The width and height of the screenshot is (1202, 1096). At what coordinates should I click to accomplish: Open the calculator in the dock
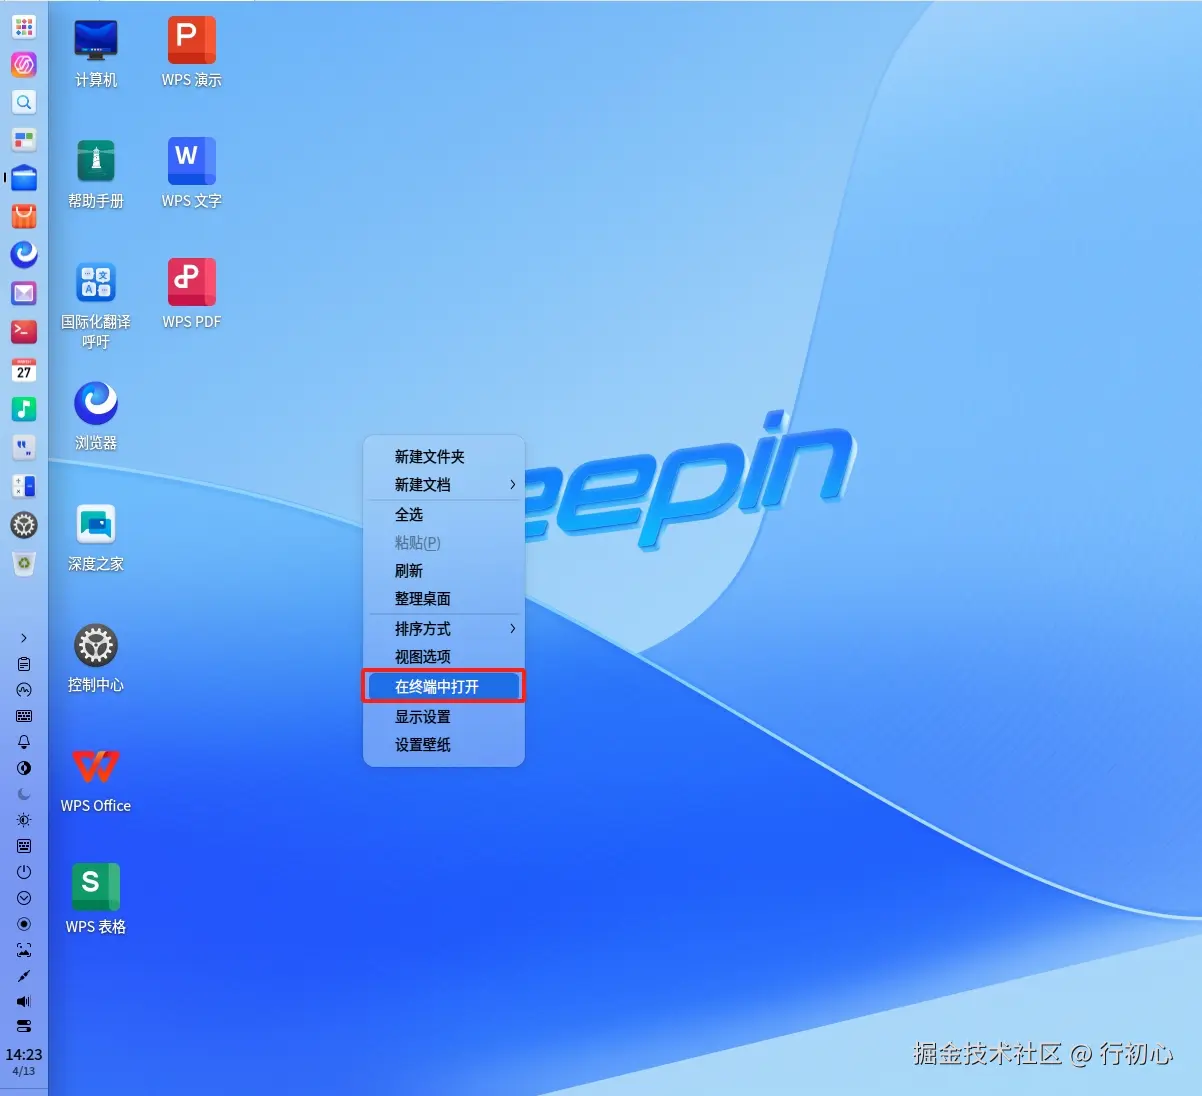tap(24, 486)
